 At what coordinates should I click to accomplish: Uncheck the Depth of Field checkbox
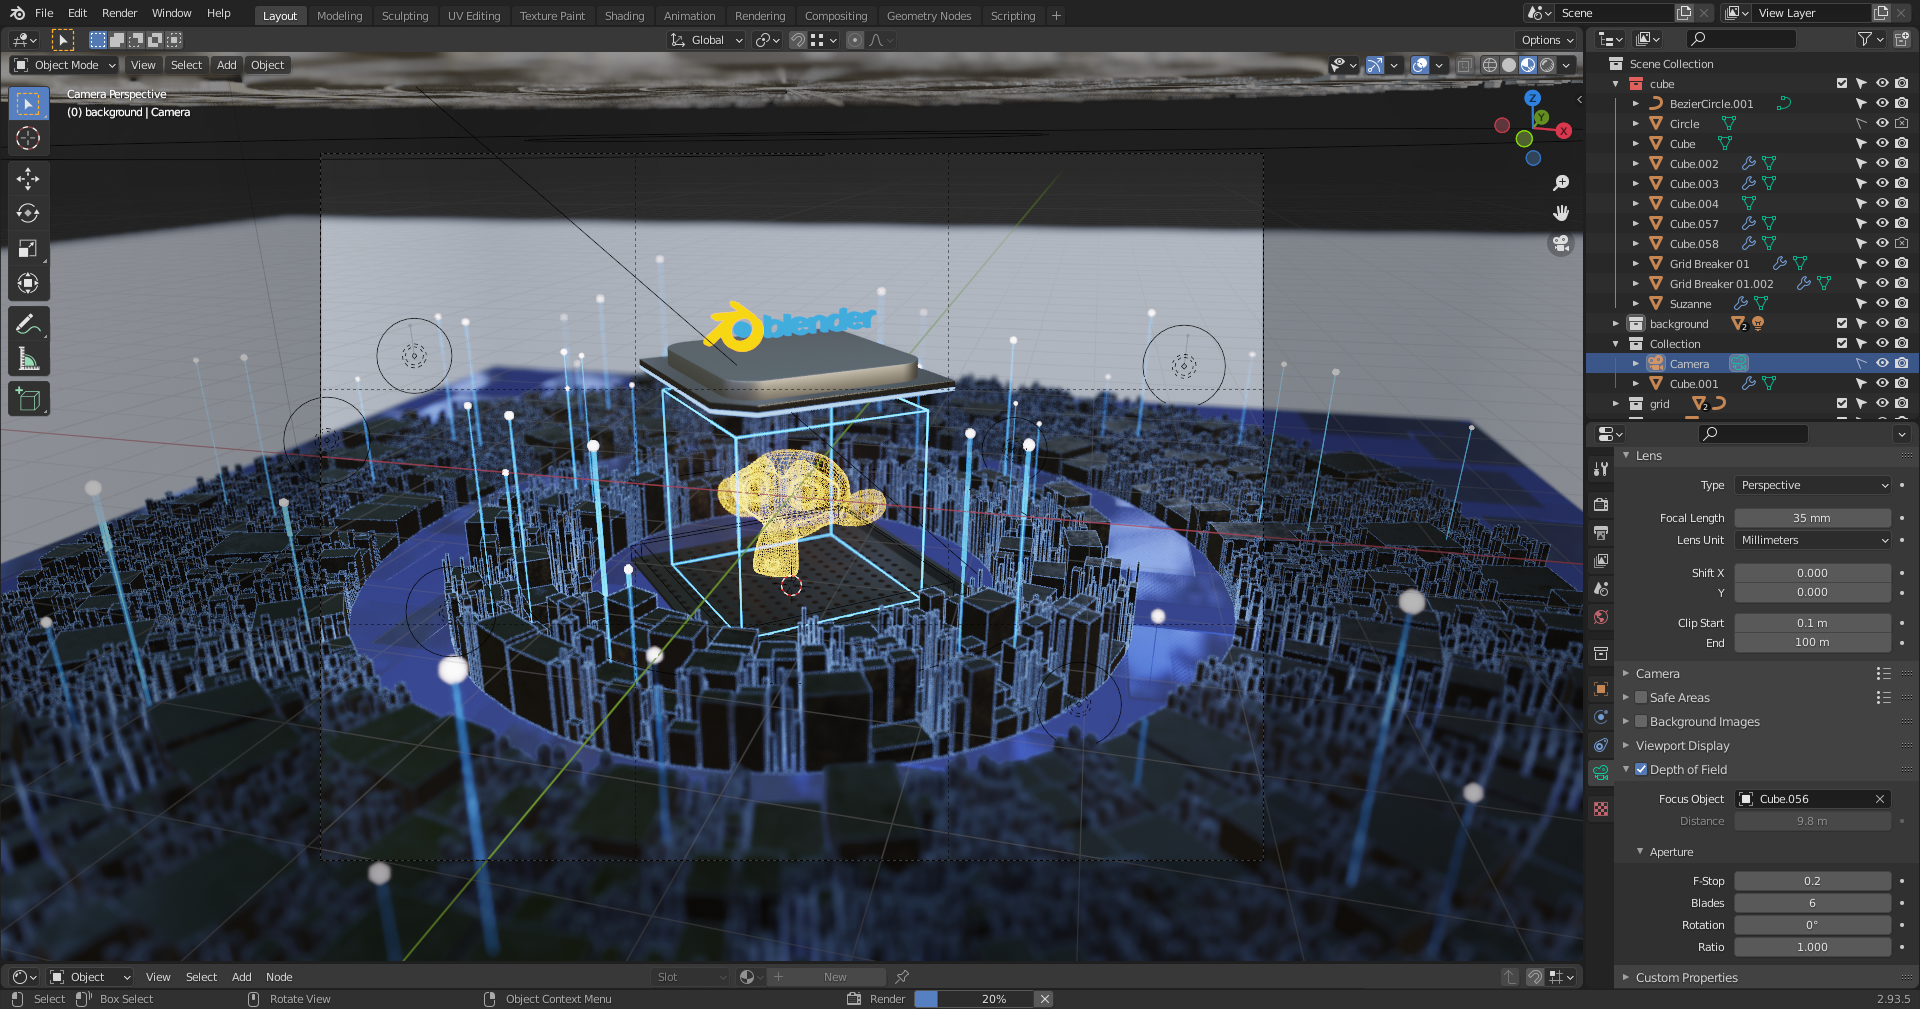[x=1641, y=769]
